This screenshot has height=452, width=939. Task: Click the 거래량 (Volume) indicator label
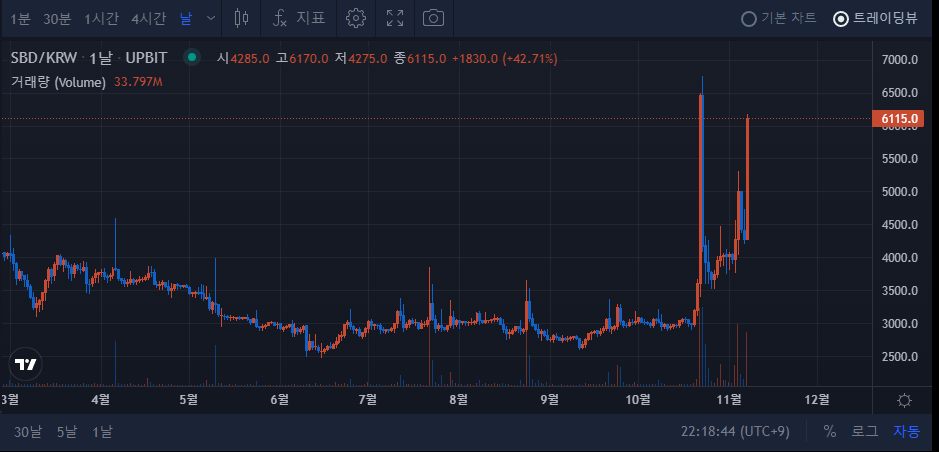pyautogui.click(x=58, y=82)
